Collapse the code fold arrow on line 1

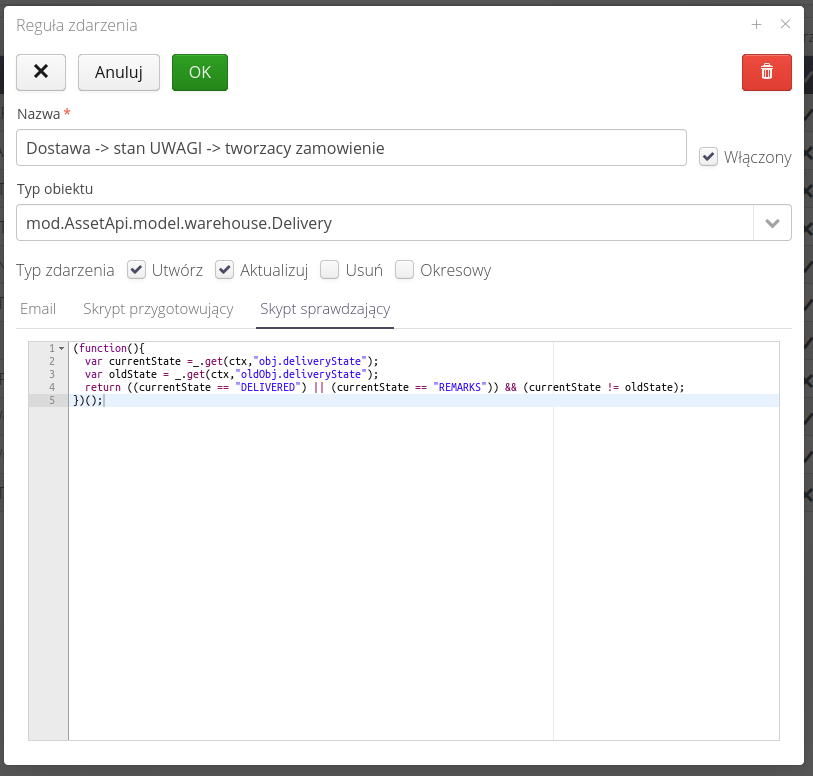[62, 348]
